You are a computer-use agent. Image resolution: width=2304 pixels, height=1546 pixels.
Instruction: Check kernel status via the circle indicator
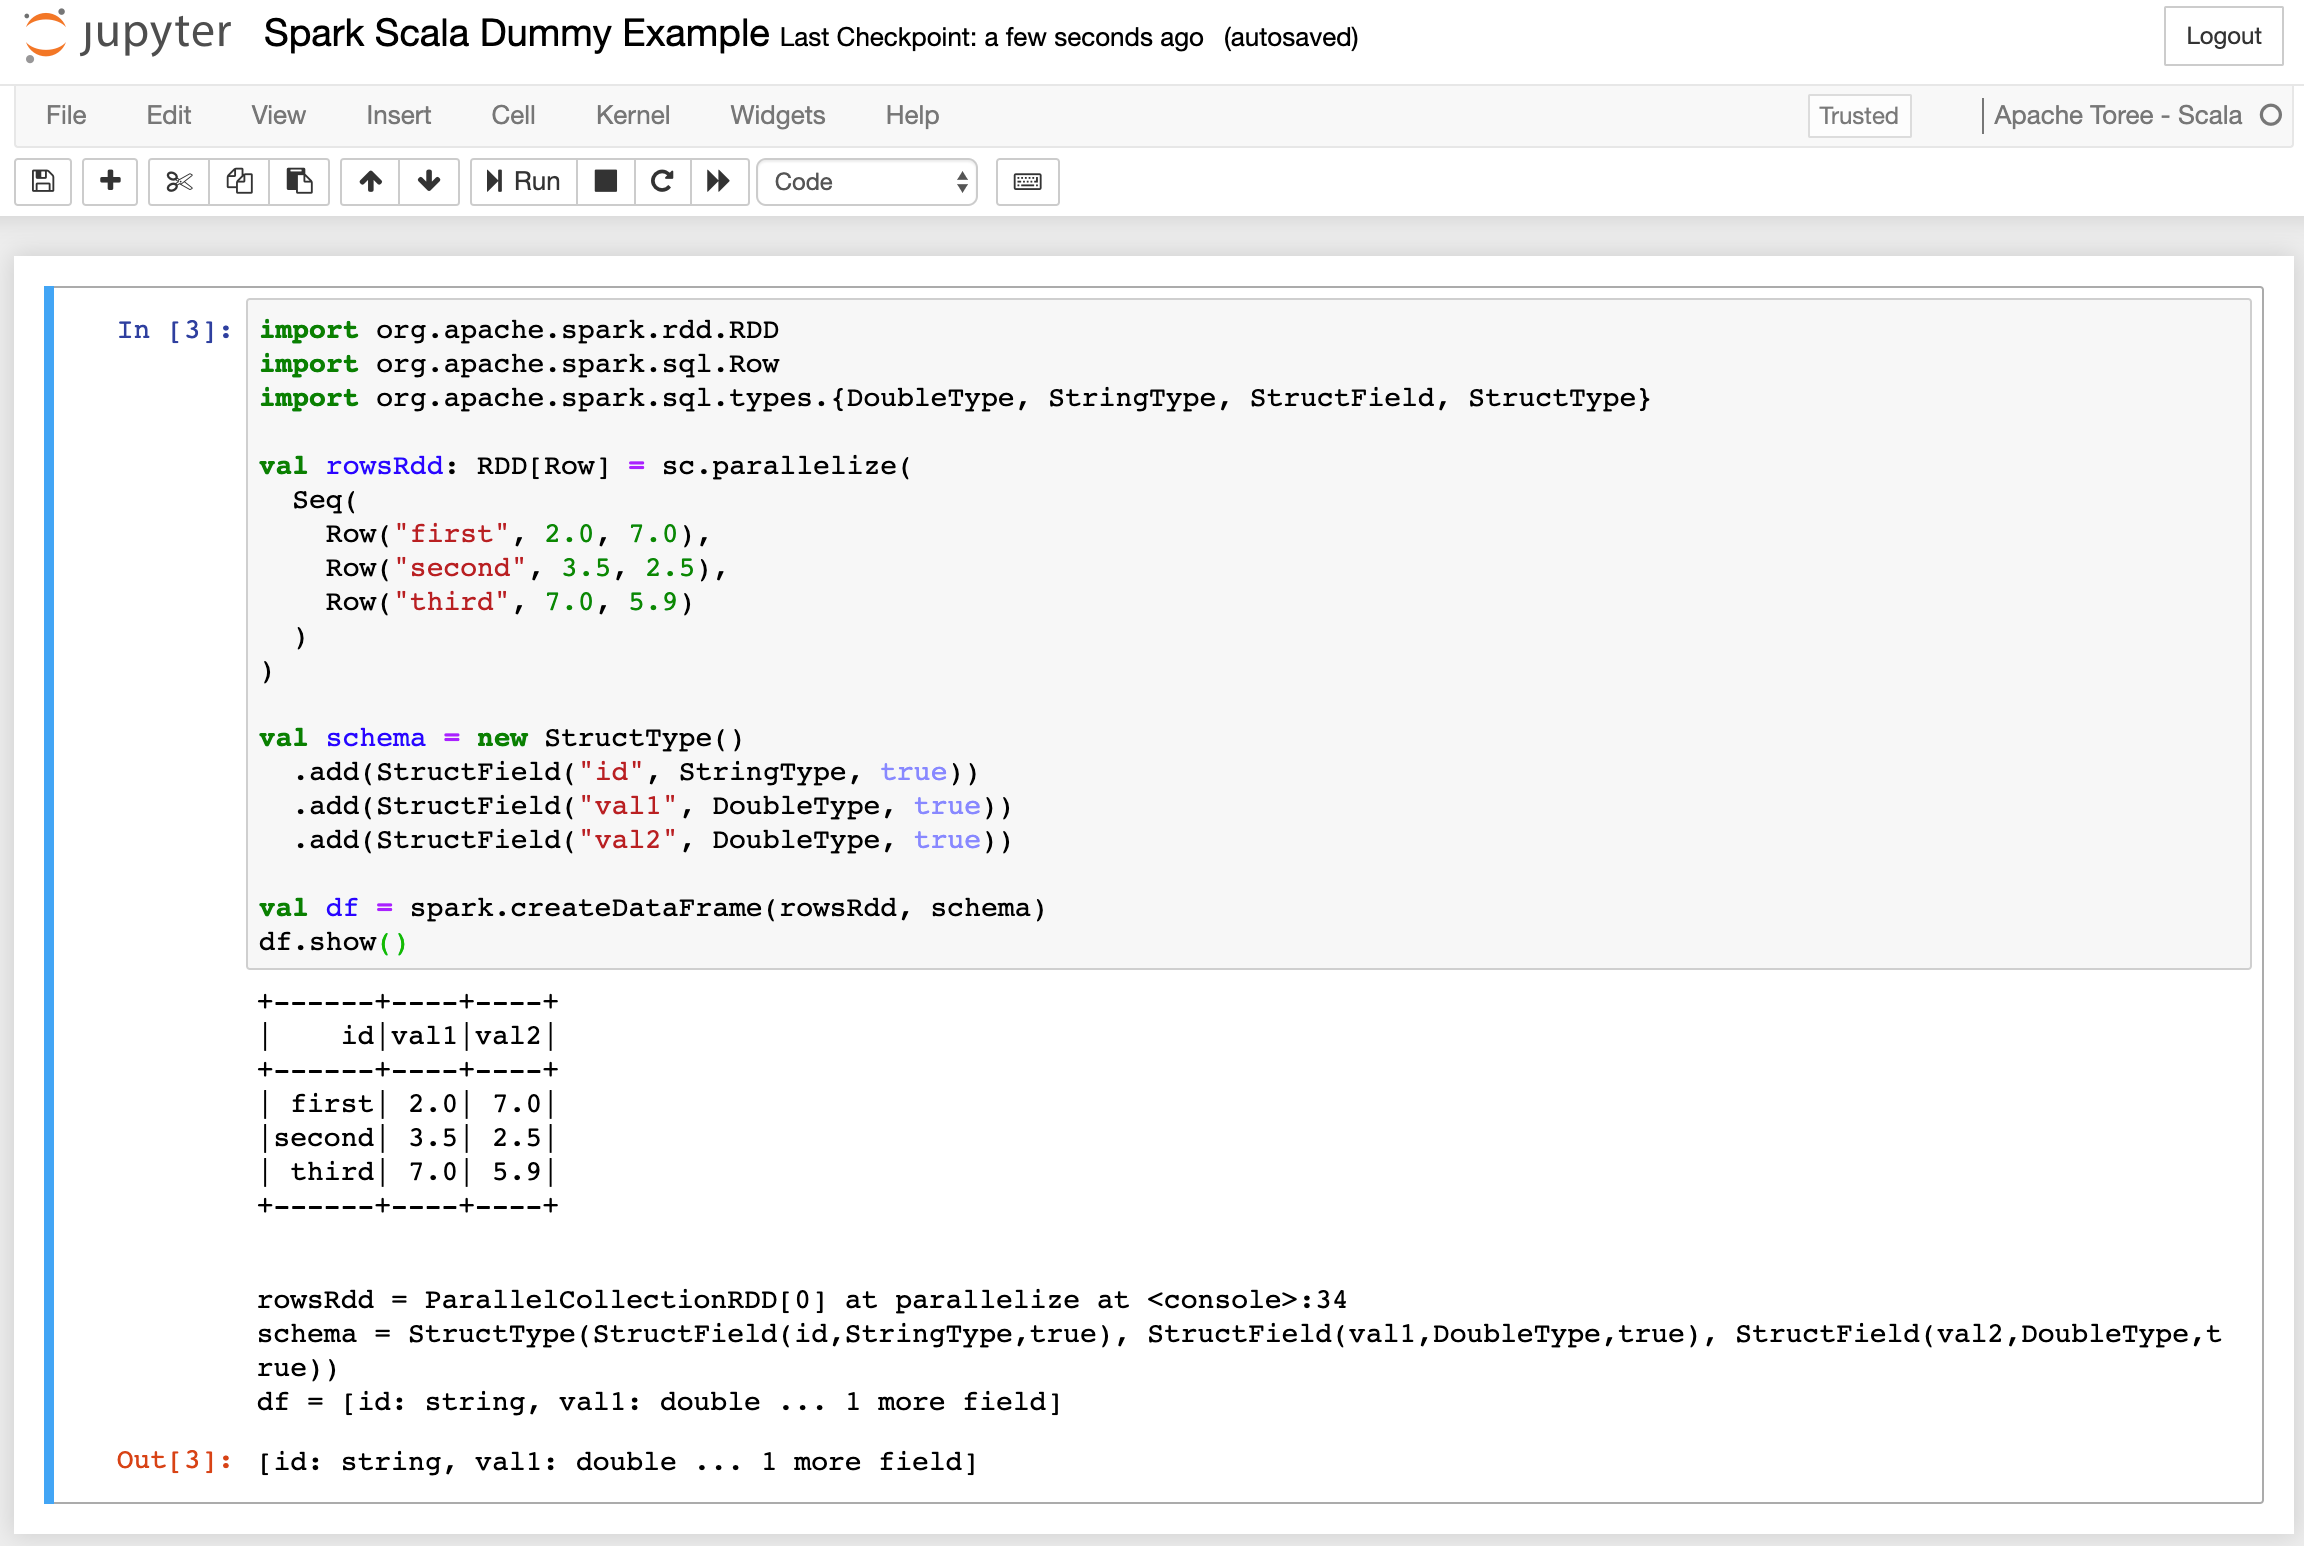coord(2268,114)
